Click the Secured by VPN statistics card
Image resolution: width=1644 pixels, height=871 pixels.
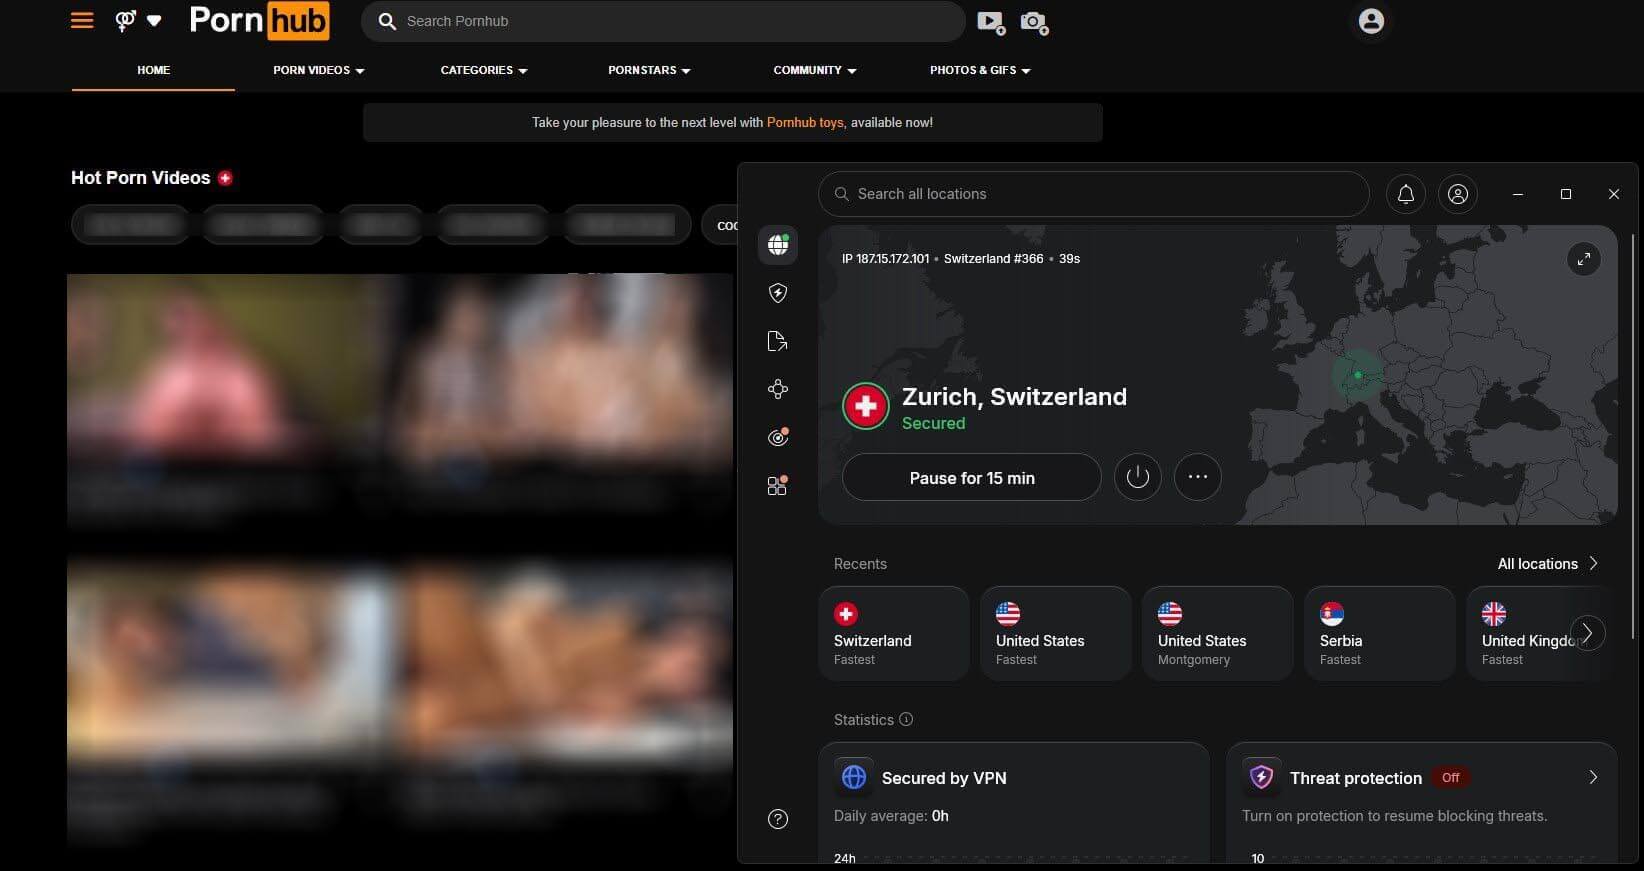point(1014,802)
